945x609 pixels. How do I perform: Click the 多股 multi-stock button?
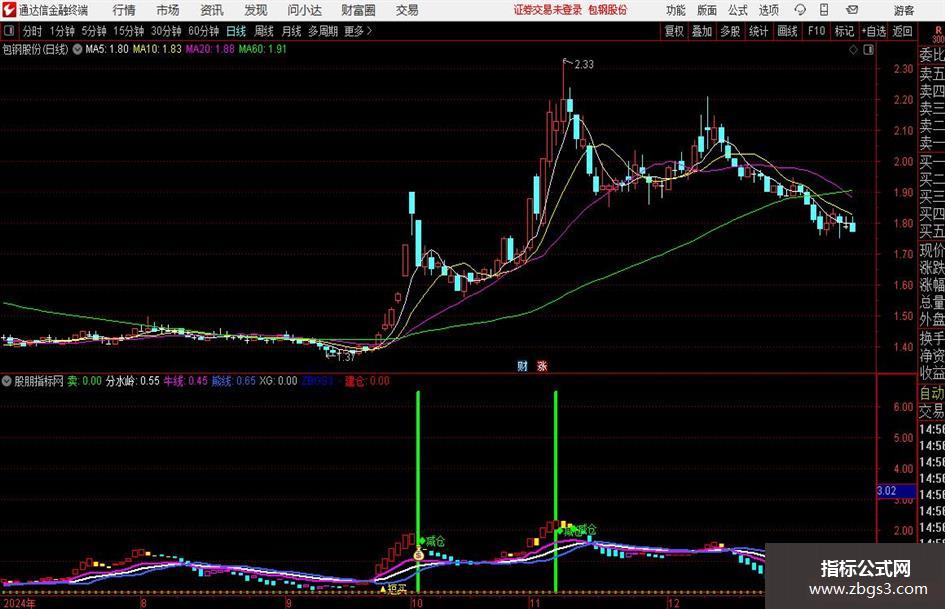point(730,31)
